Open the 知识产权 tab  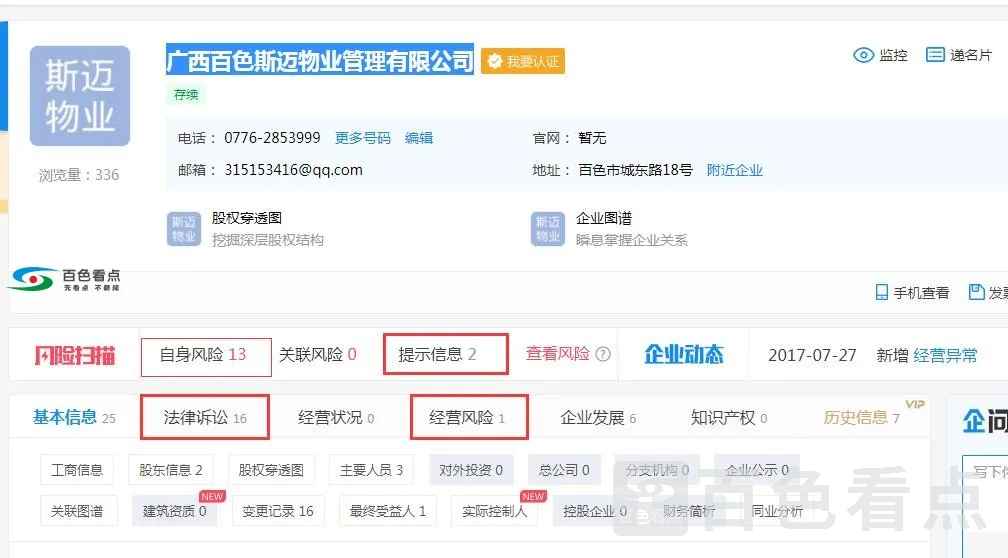click(729, 417)
